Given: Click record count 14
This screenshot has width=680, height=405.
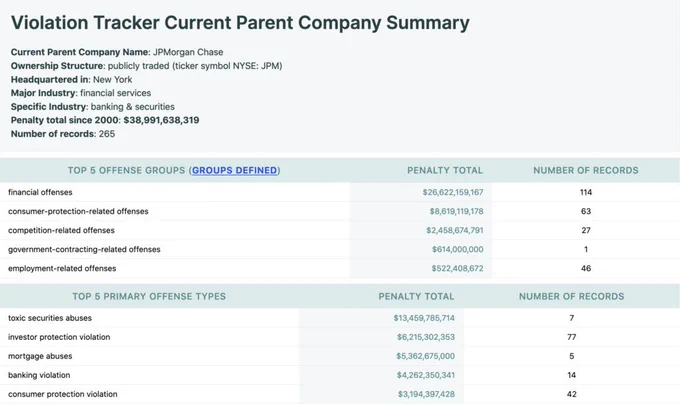Looking at the screenshot, I should (x=572, y=375).
